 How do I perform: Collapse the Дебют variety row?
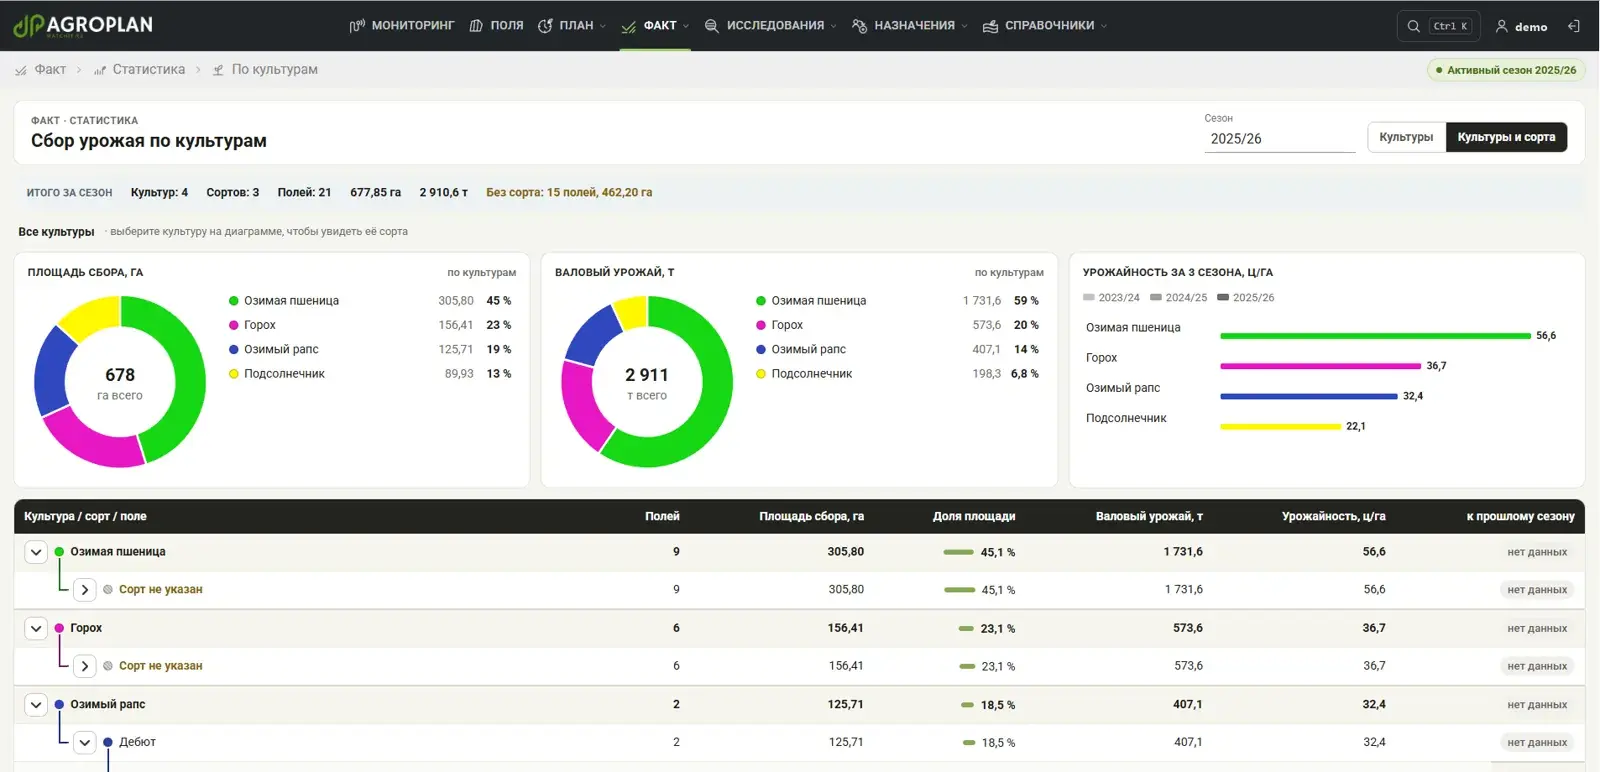85,742
